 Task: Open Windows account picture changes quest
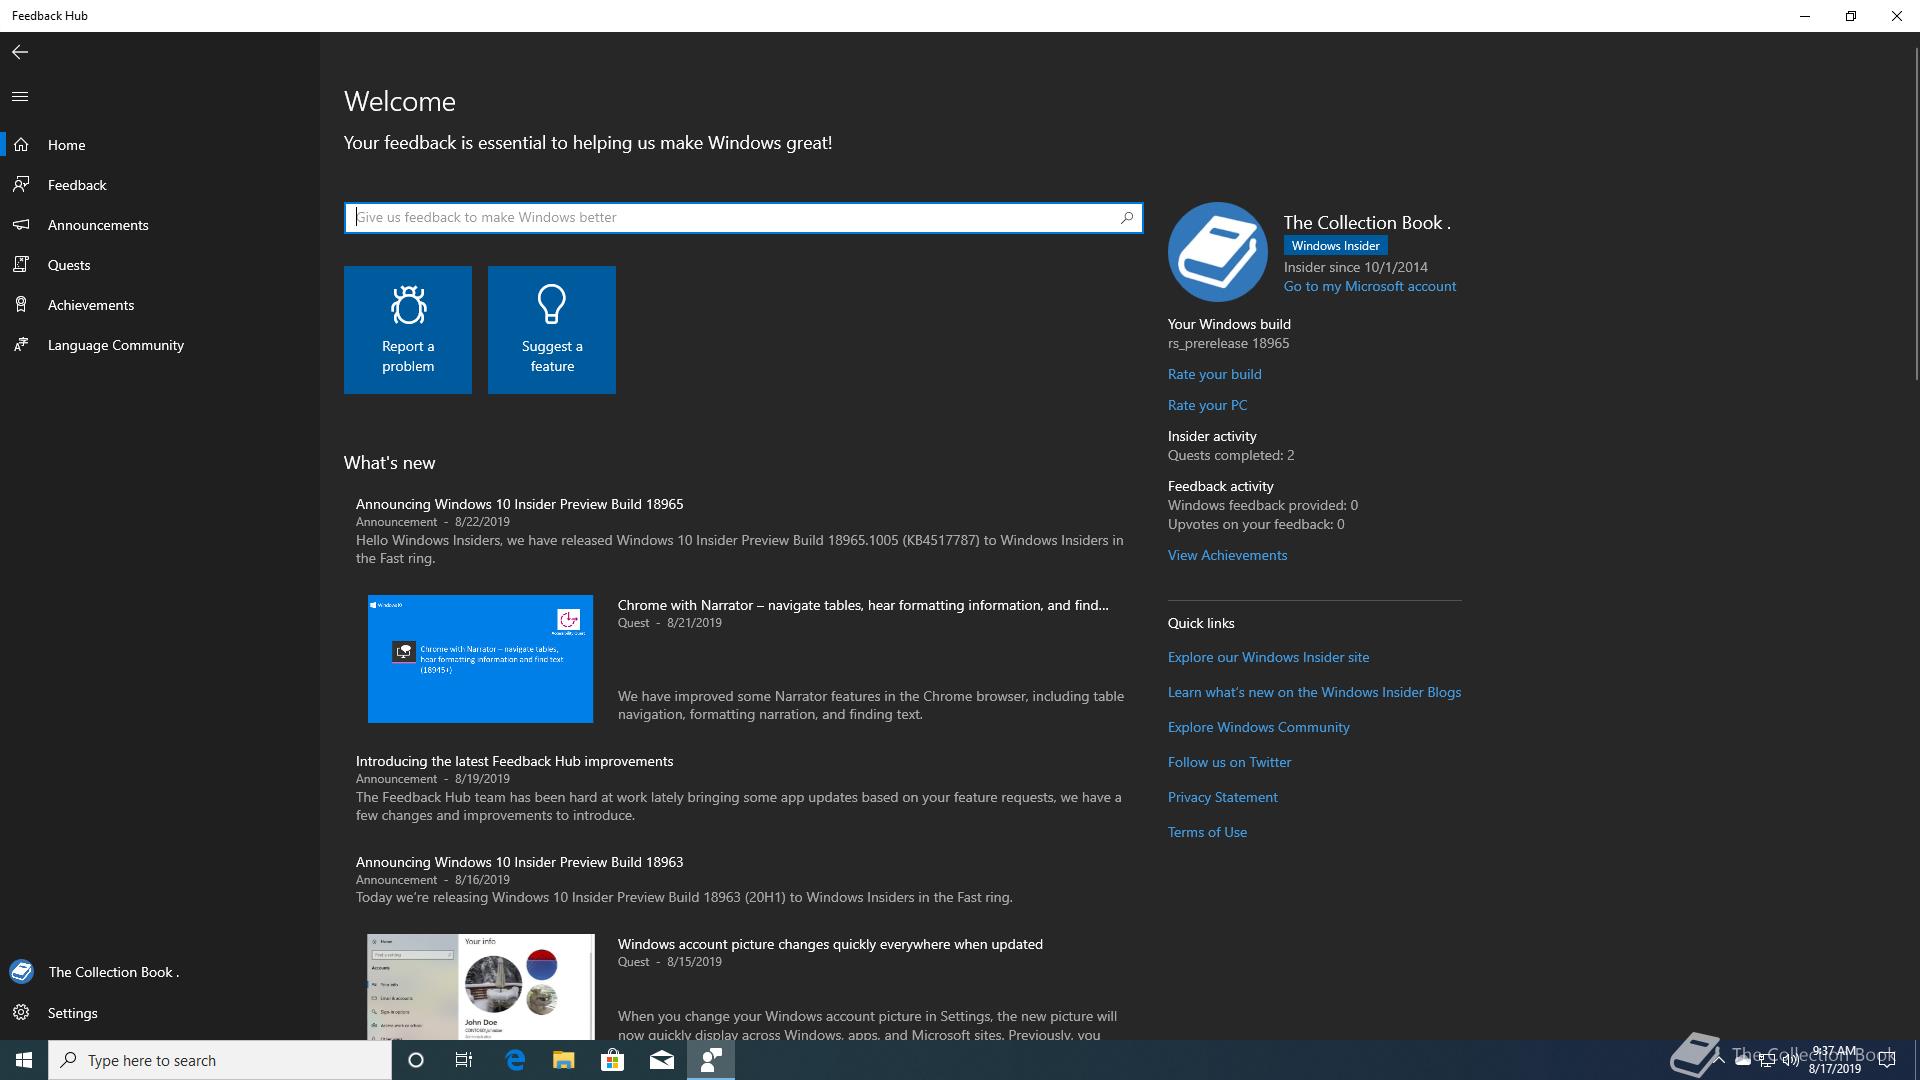click(830, 944)
